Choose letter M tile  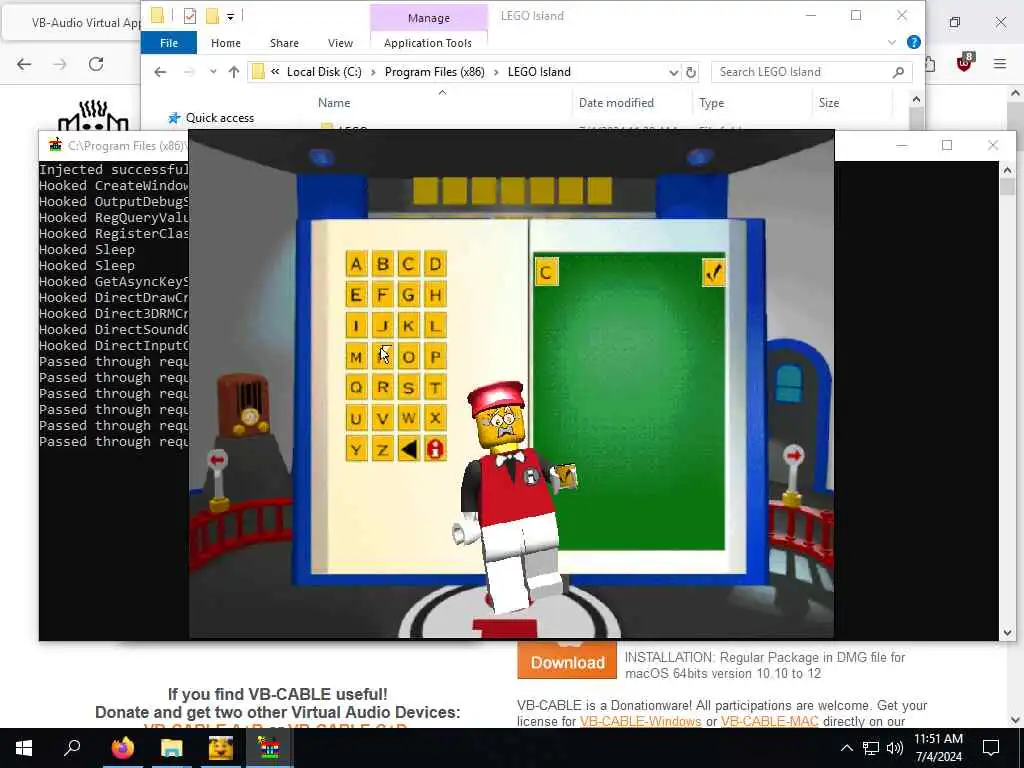pos(357,357)
